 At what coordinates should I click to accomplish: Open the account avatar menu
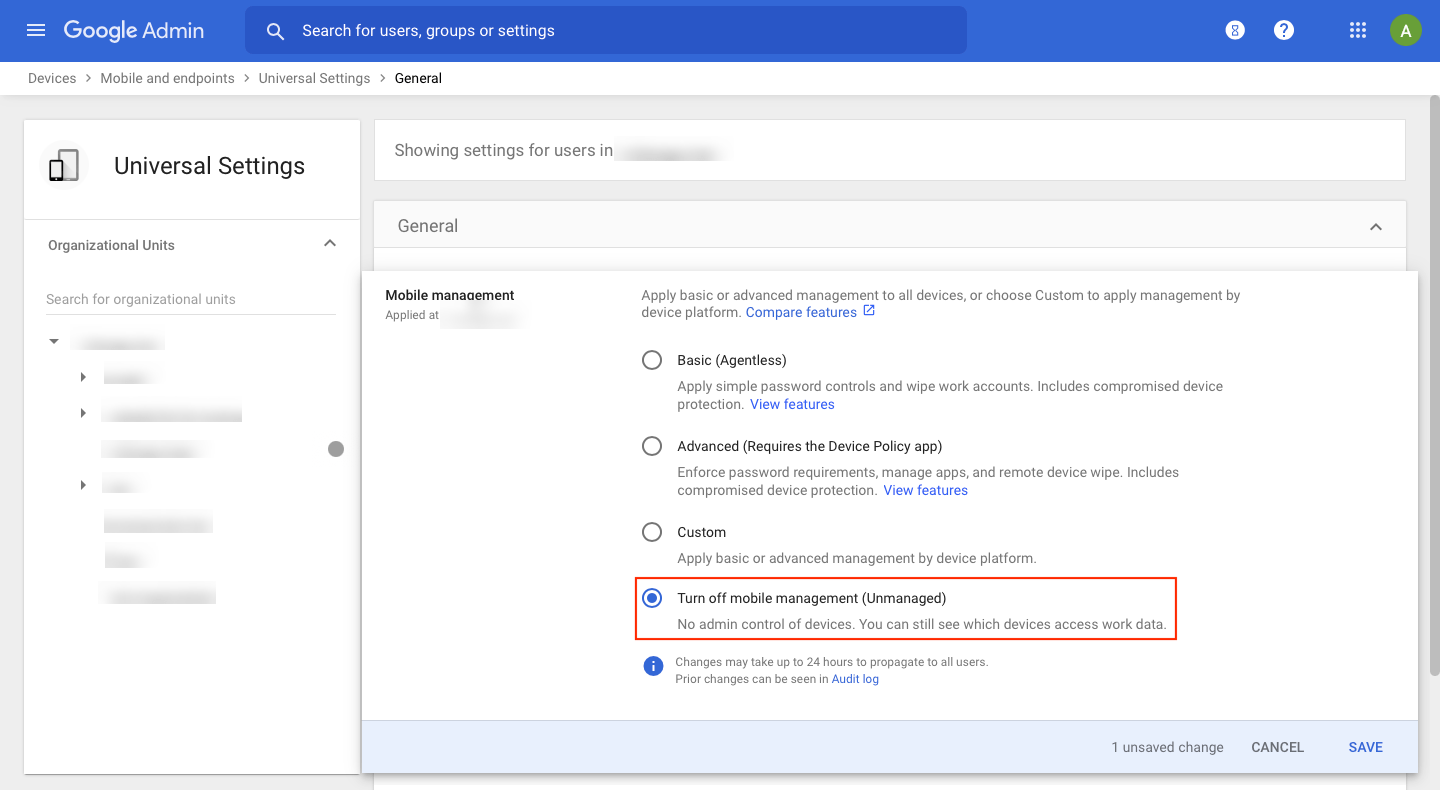(1405, 30)
